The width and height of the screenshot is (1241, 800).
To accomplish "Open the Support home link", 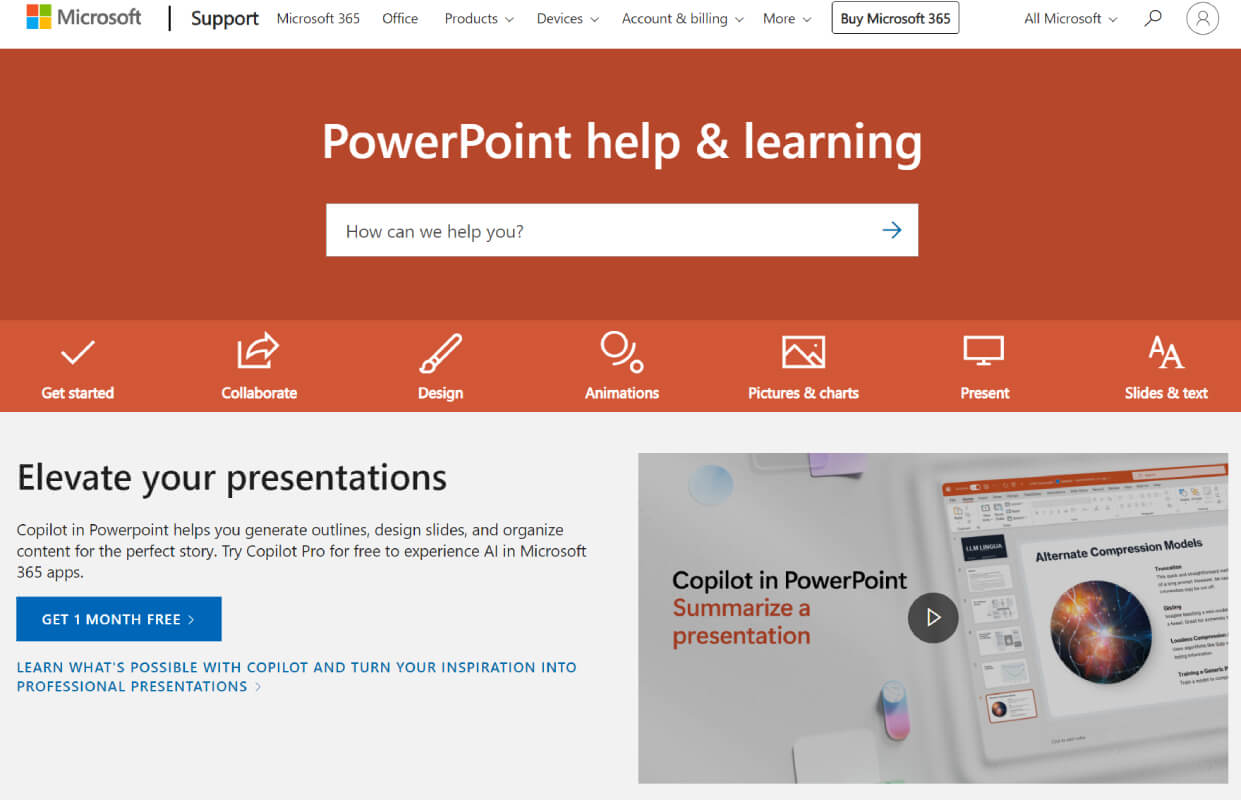I will tap(225, 18).
